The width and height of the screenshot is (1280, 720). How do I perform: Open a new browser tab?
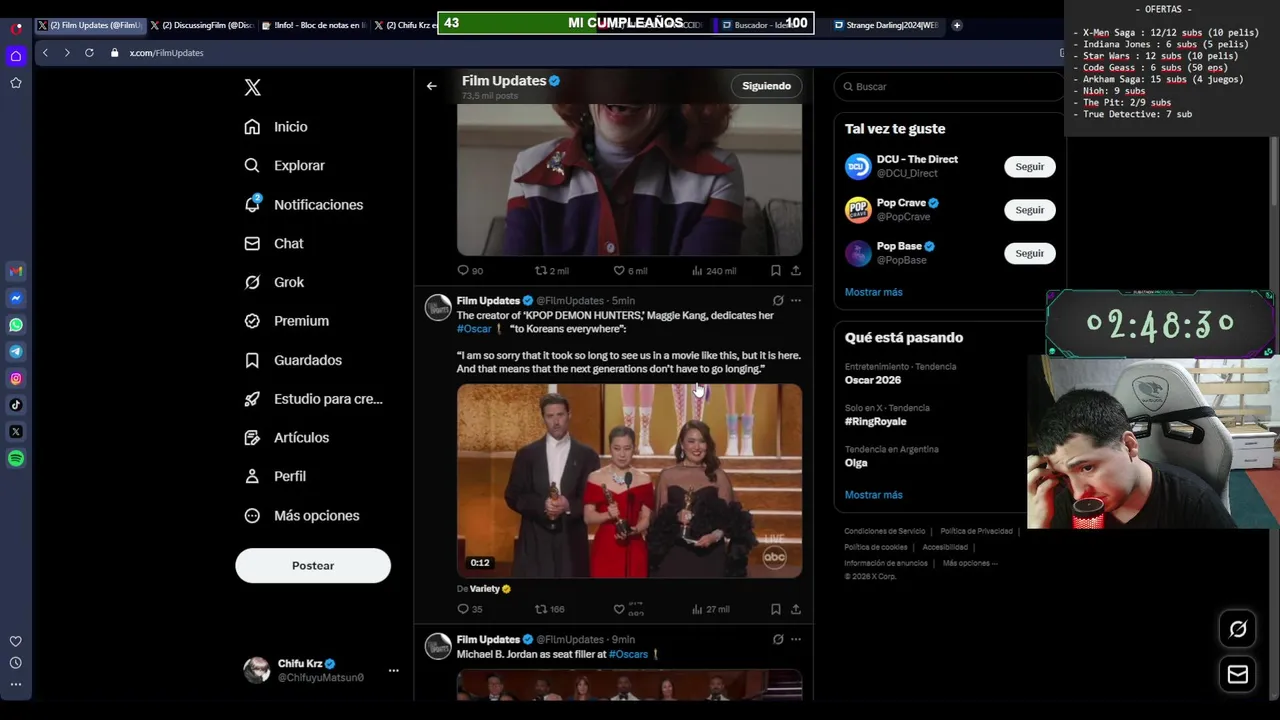click(957, 25)
